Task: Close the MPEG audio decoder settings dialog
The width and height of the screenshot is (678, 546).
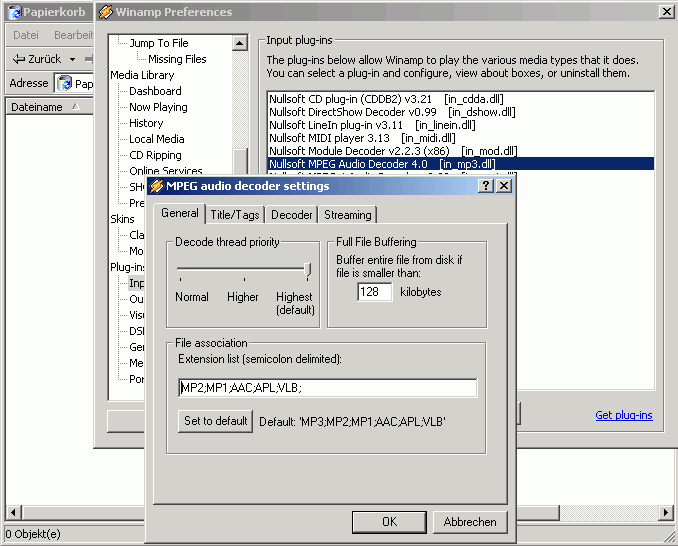Action: coord(504,186)
